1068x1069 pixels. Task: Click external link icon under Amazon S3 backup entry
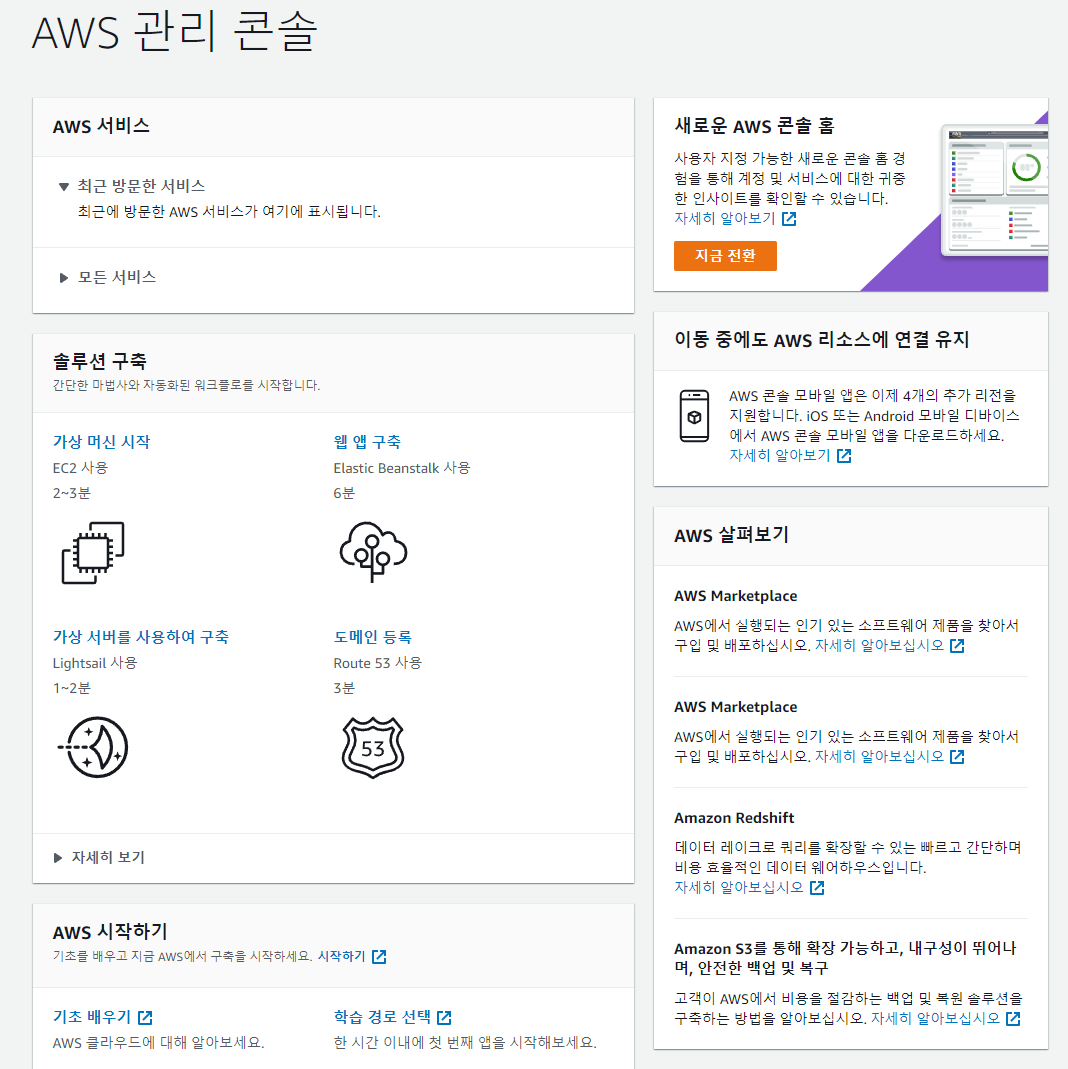coord(1013,1019)
